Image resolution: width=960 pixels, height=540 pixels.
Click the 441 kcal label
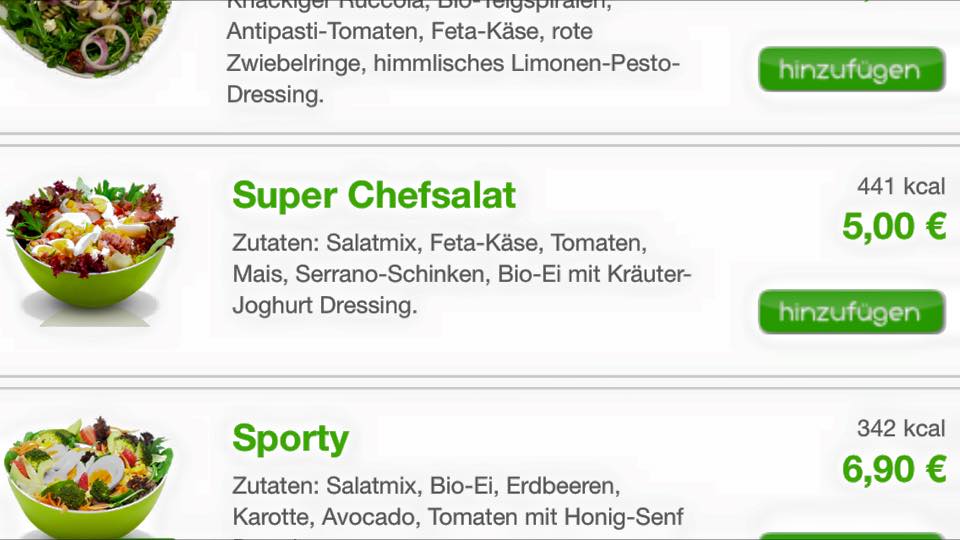point(901,186)
